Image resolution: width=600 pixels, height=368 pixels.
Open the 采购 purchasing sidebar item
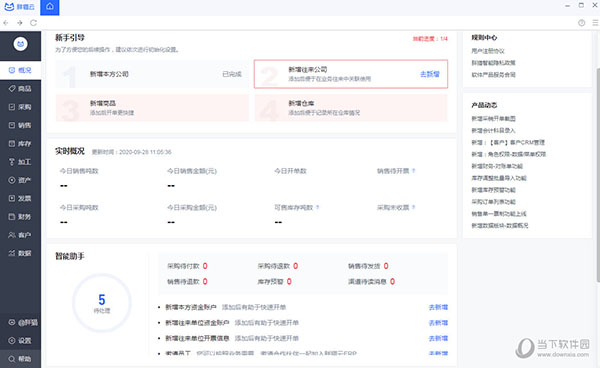[20, 107]
